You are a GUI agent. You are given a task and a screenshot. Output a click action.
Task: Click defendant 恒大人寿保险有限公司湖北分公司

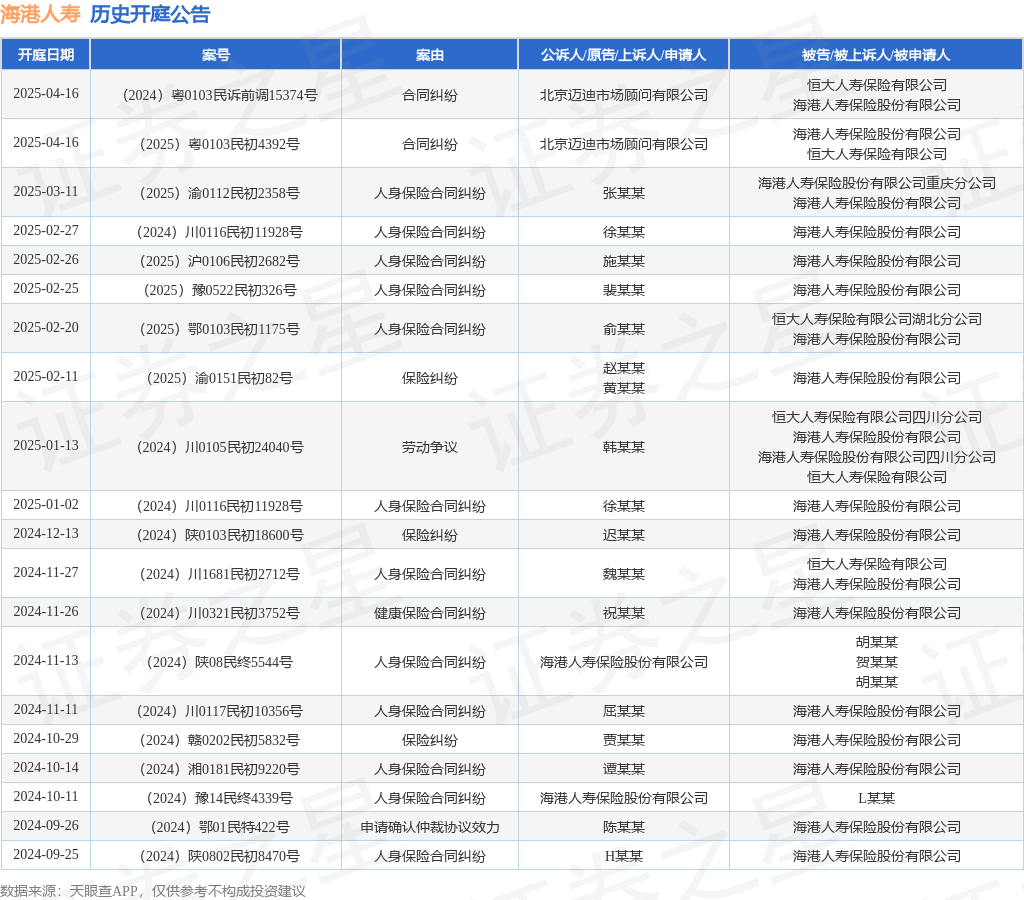click(876, 319)
